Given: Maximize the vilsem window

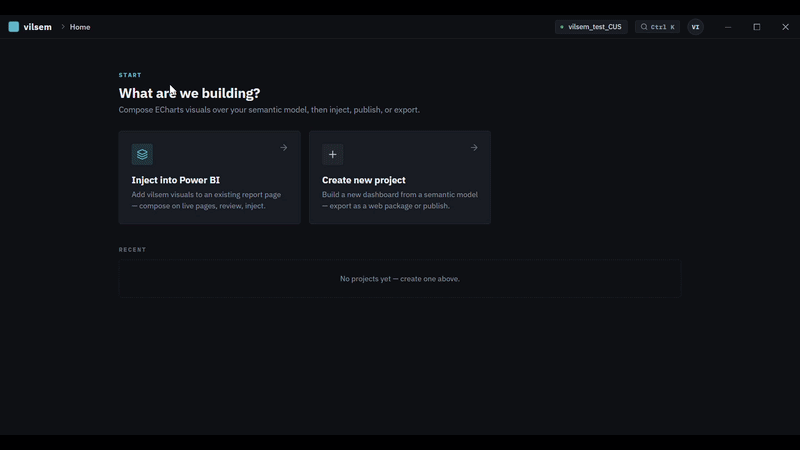Looking at the screenshot, I should click(x=757, y=27).
